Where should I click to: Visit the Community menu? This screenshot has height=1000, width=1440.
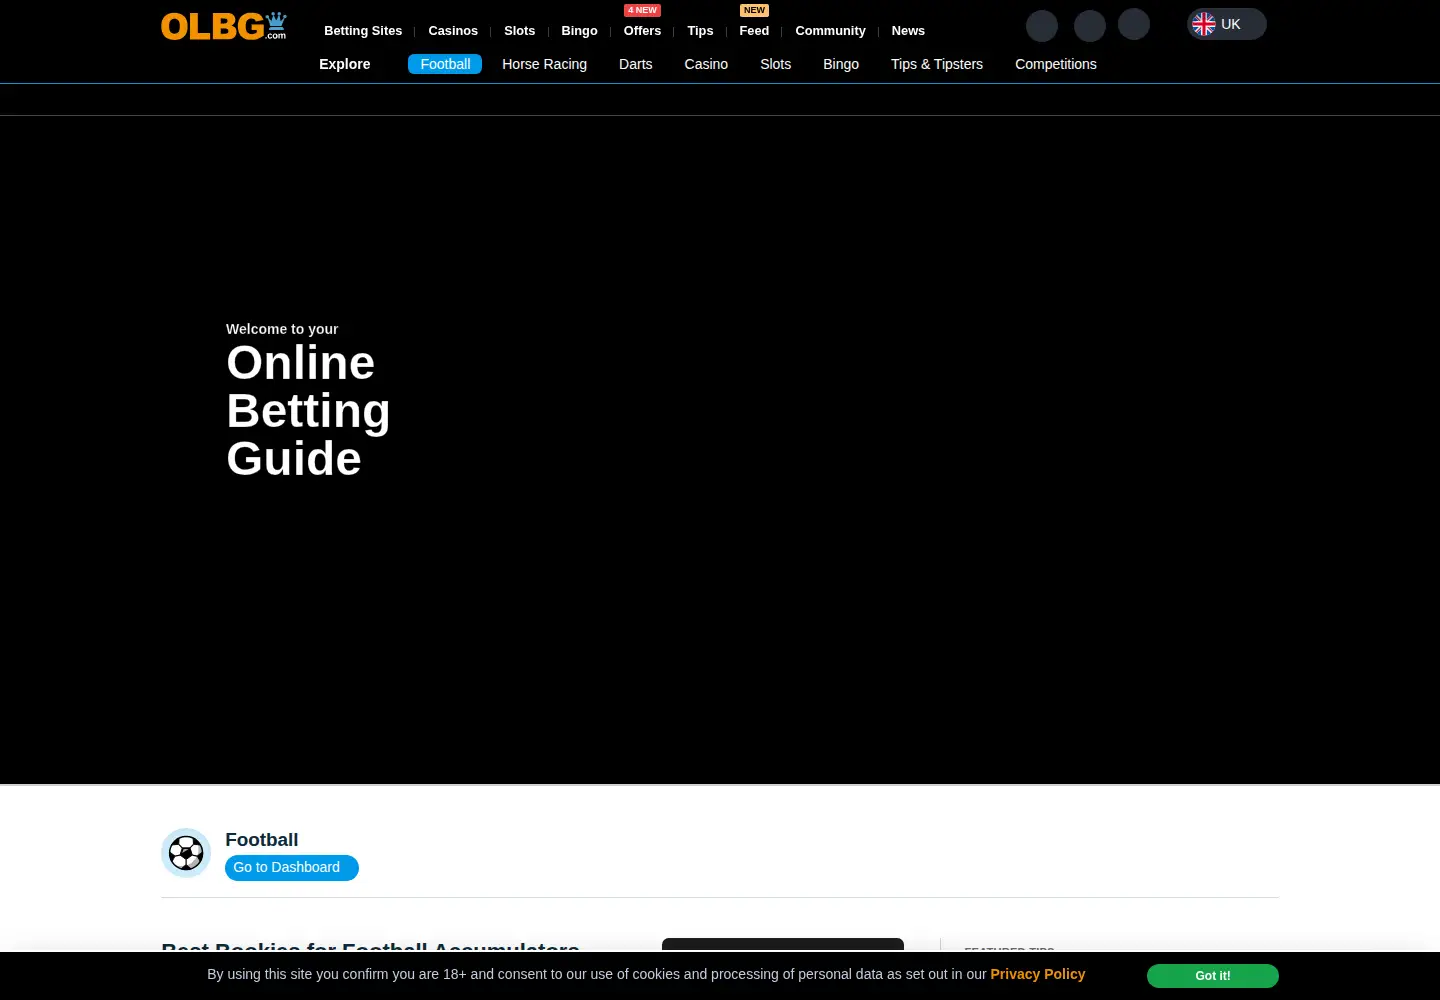830,31
